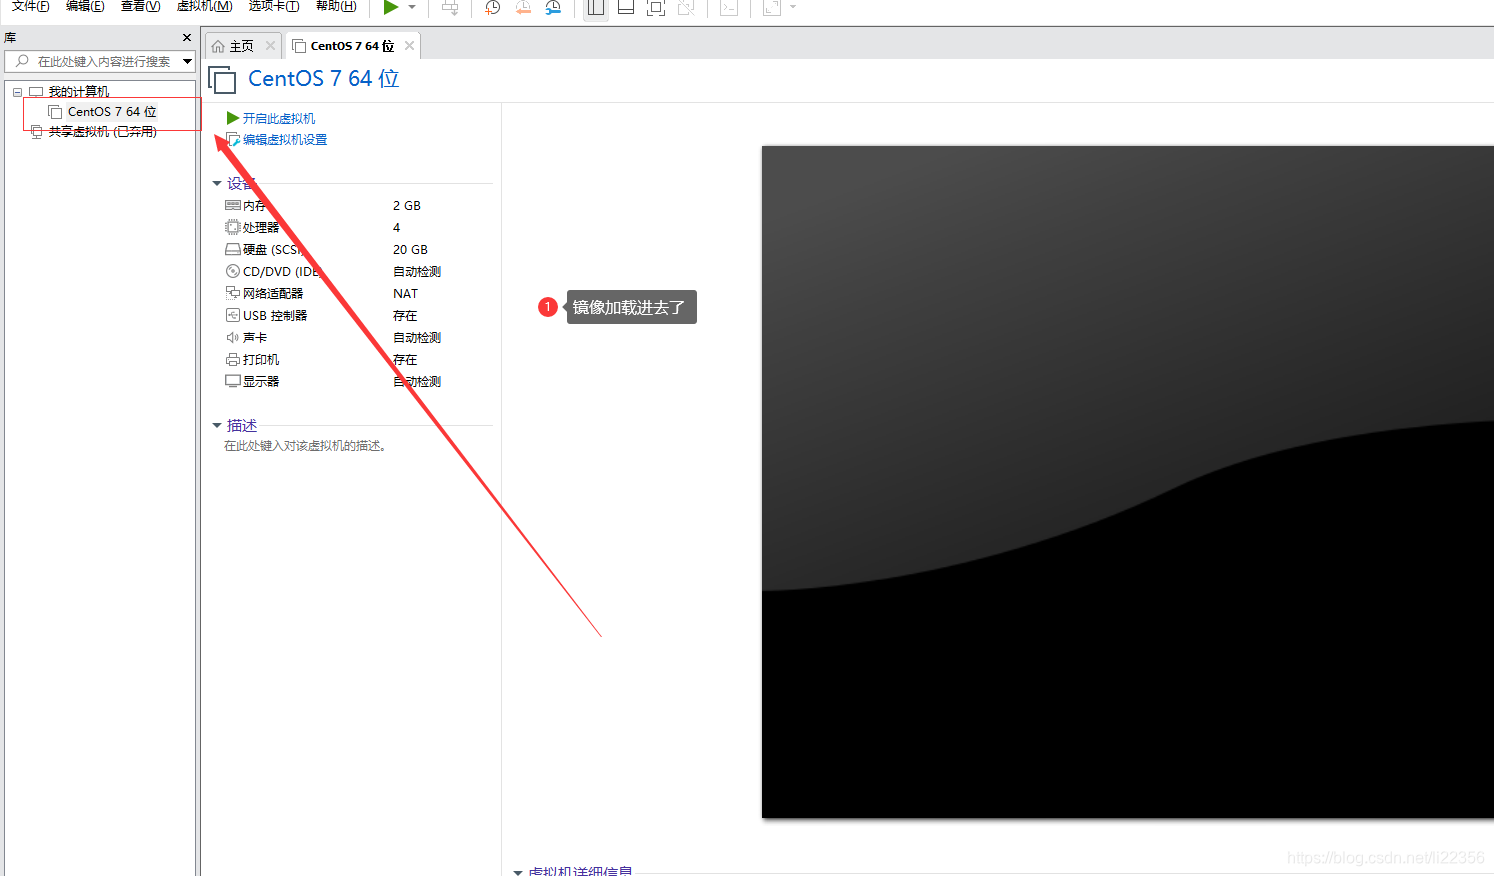Image resolution: width=1494 pixels, height=876 pixels.
Task: Open the 文件 menu
Action: pos(30,6)
